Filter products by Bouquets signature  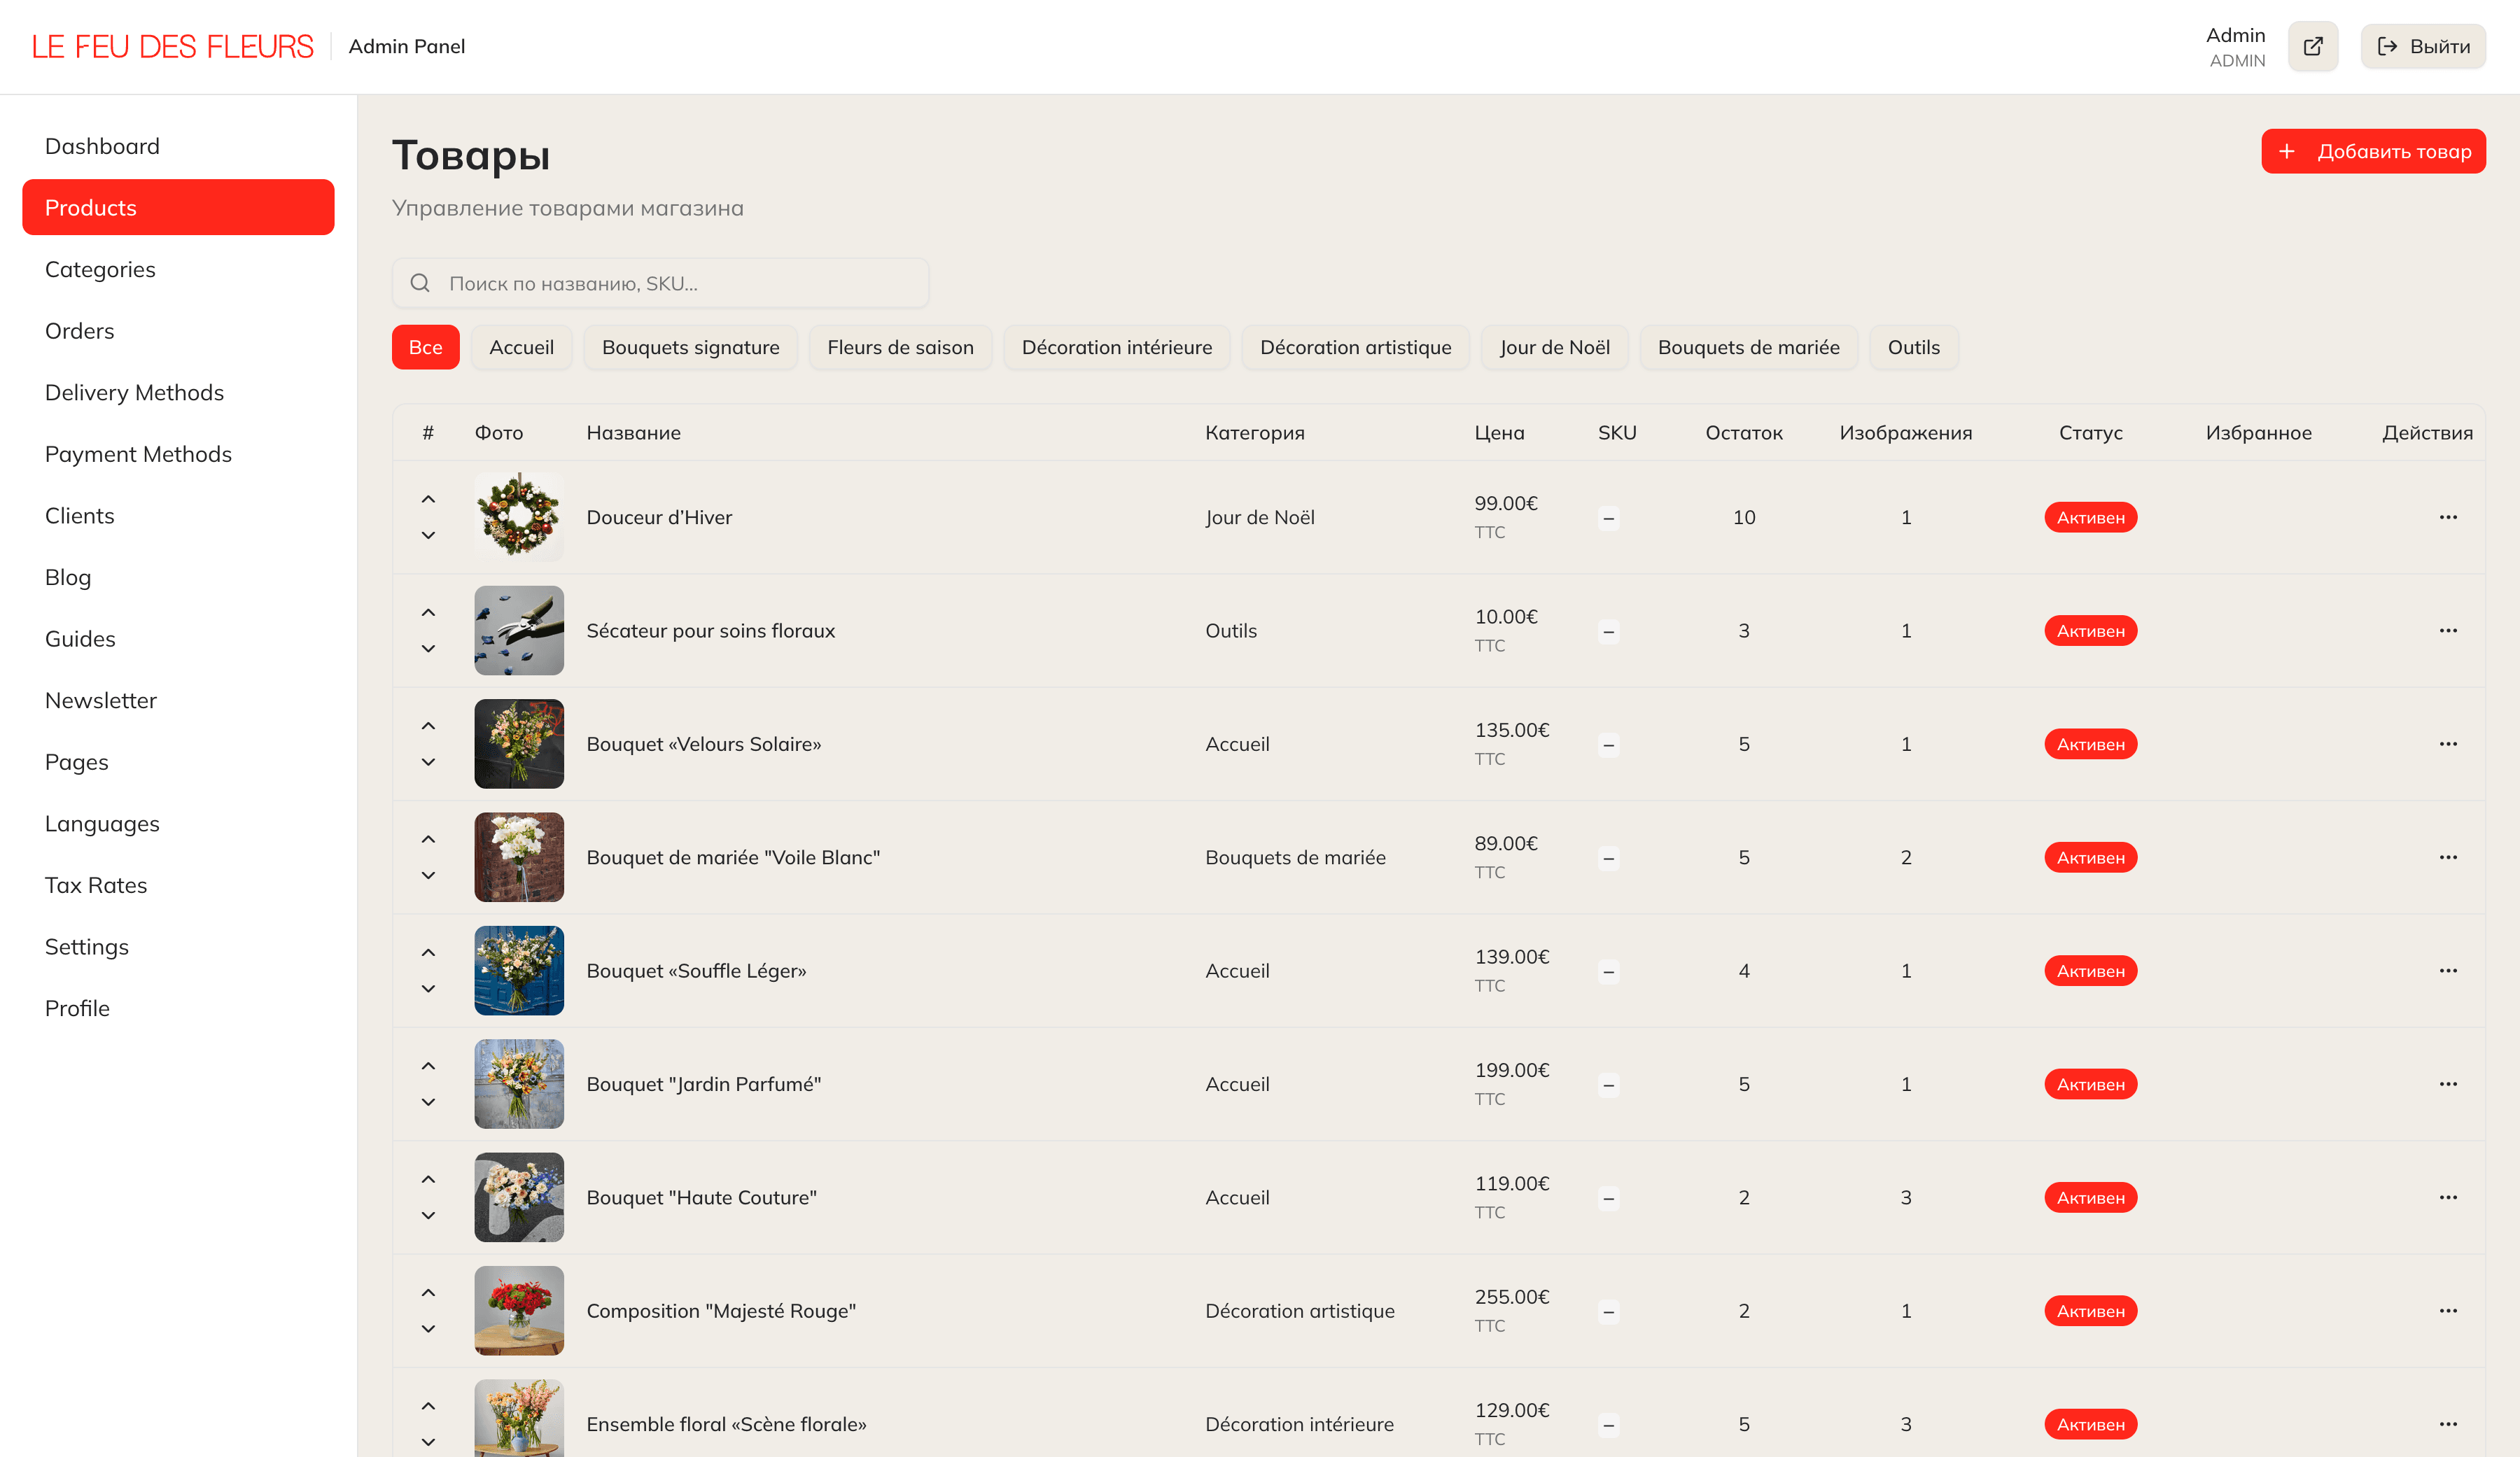(690, 347)
